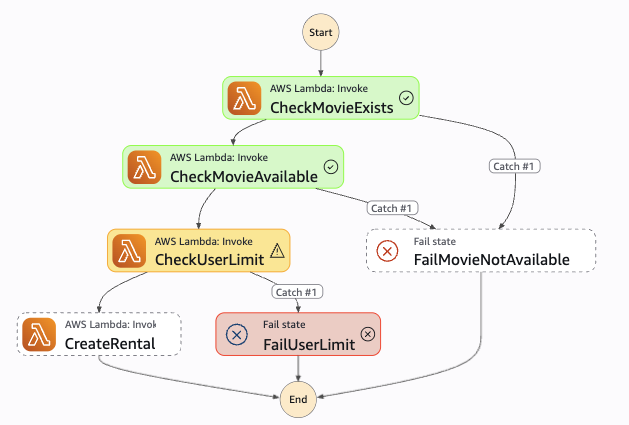The width and height of the screenshot is (629, 425).
Task: Click Catch #1 label from CheckMovieAvailable
Action: (x=392, y=208)
